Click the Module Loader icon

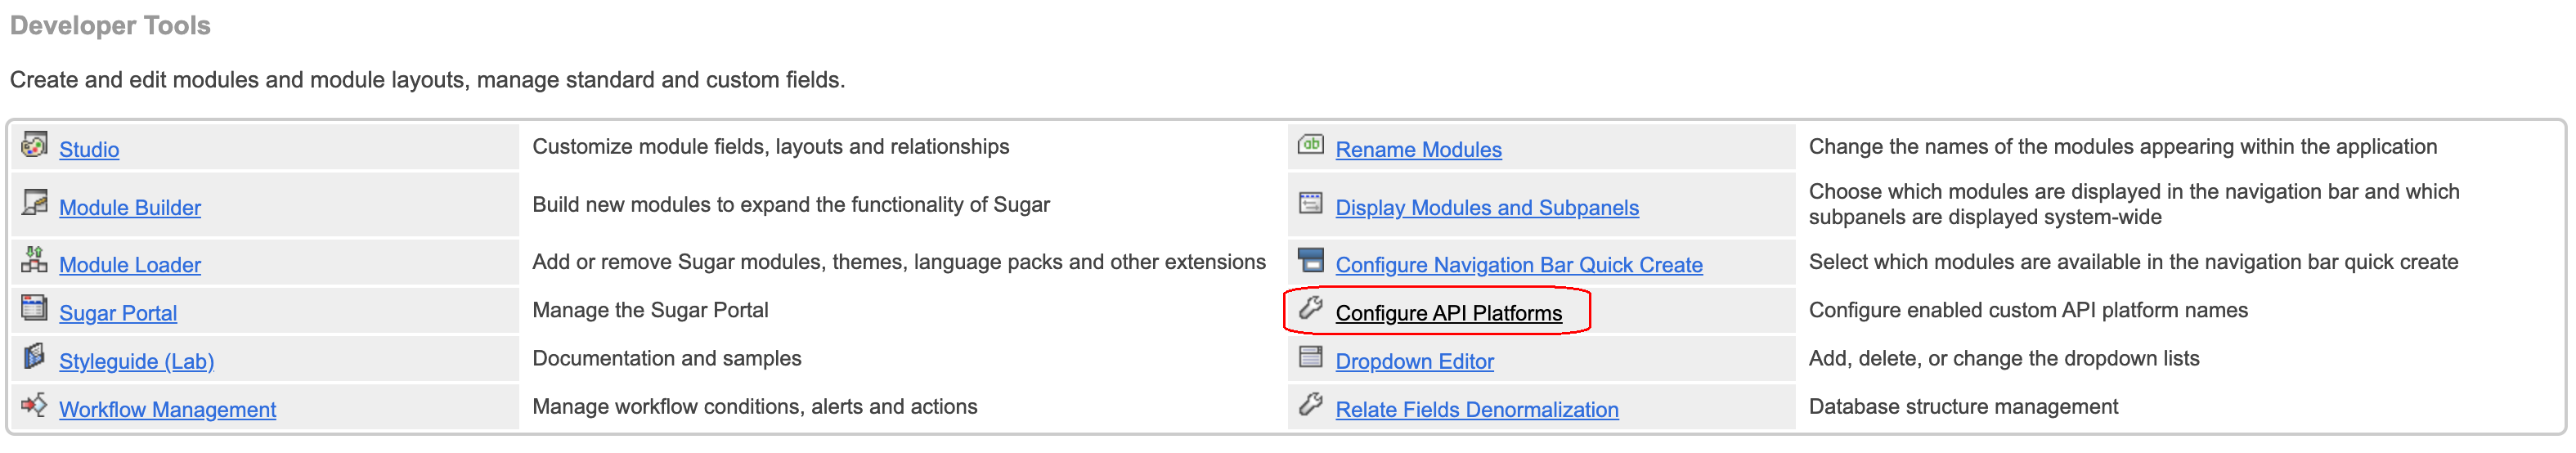[34, 260]
